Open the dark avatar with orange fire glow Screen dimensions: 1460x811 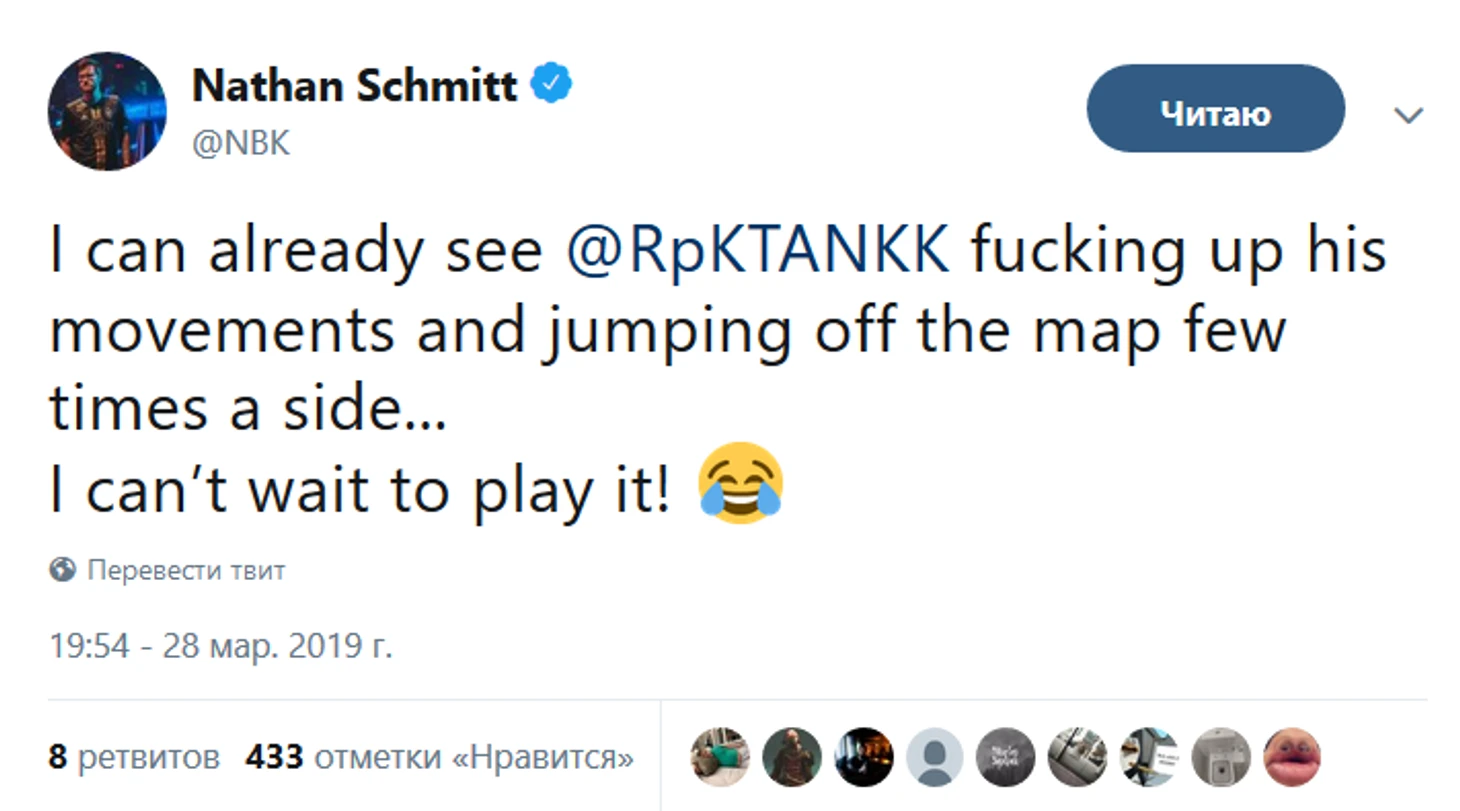tap(863, 756)
